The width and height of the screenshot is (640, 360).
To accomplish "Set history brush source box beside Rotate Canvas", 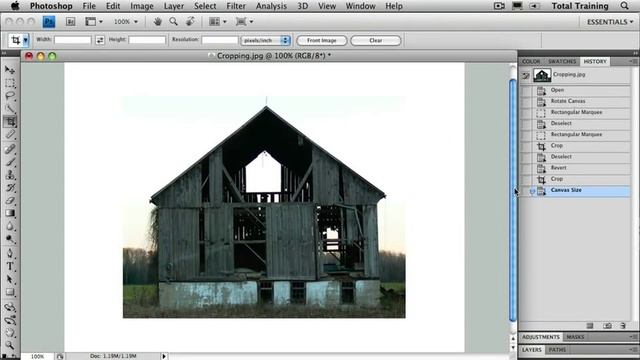I will (526, 101).
